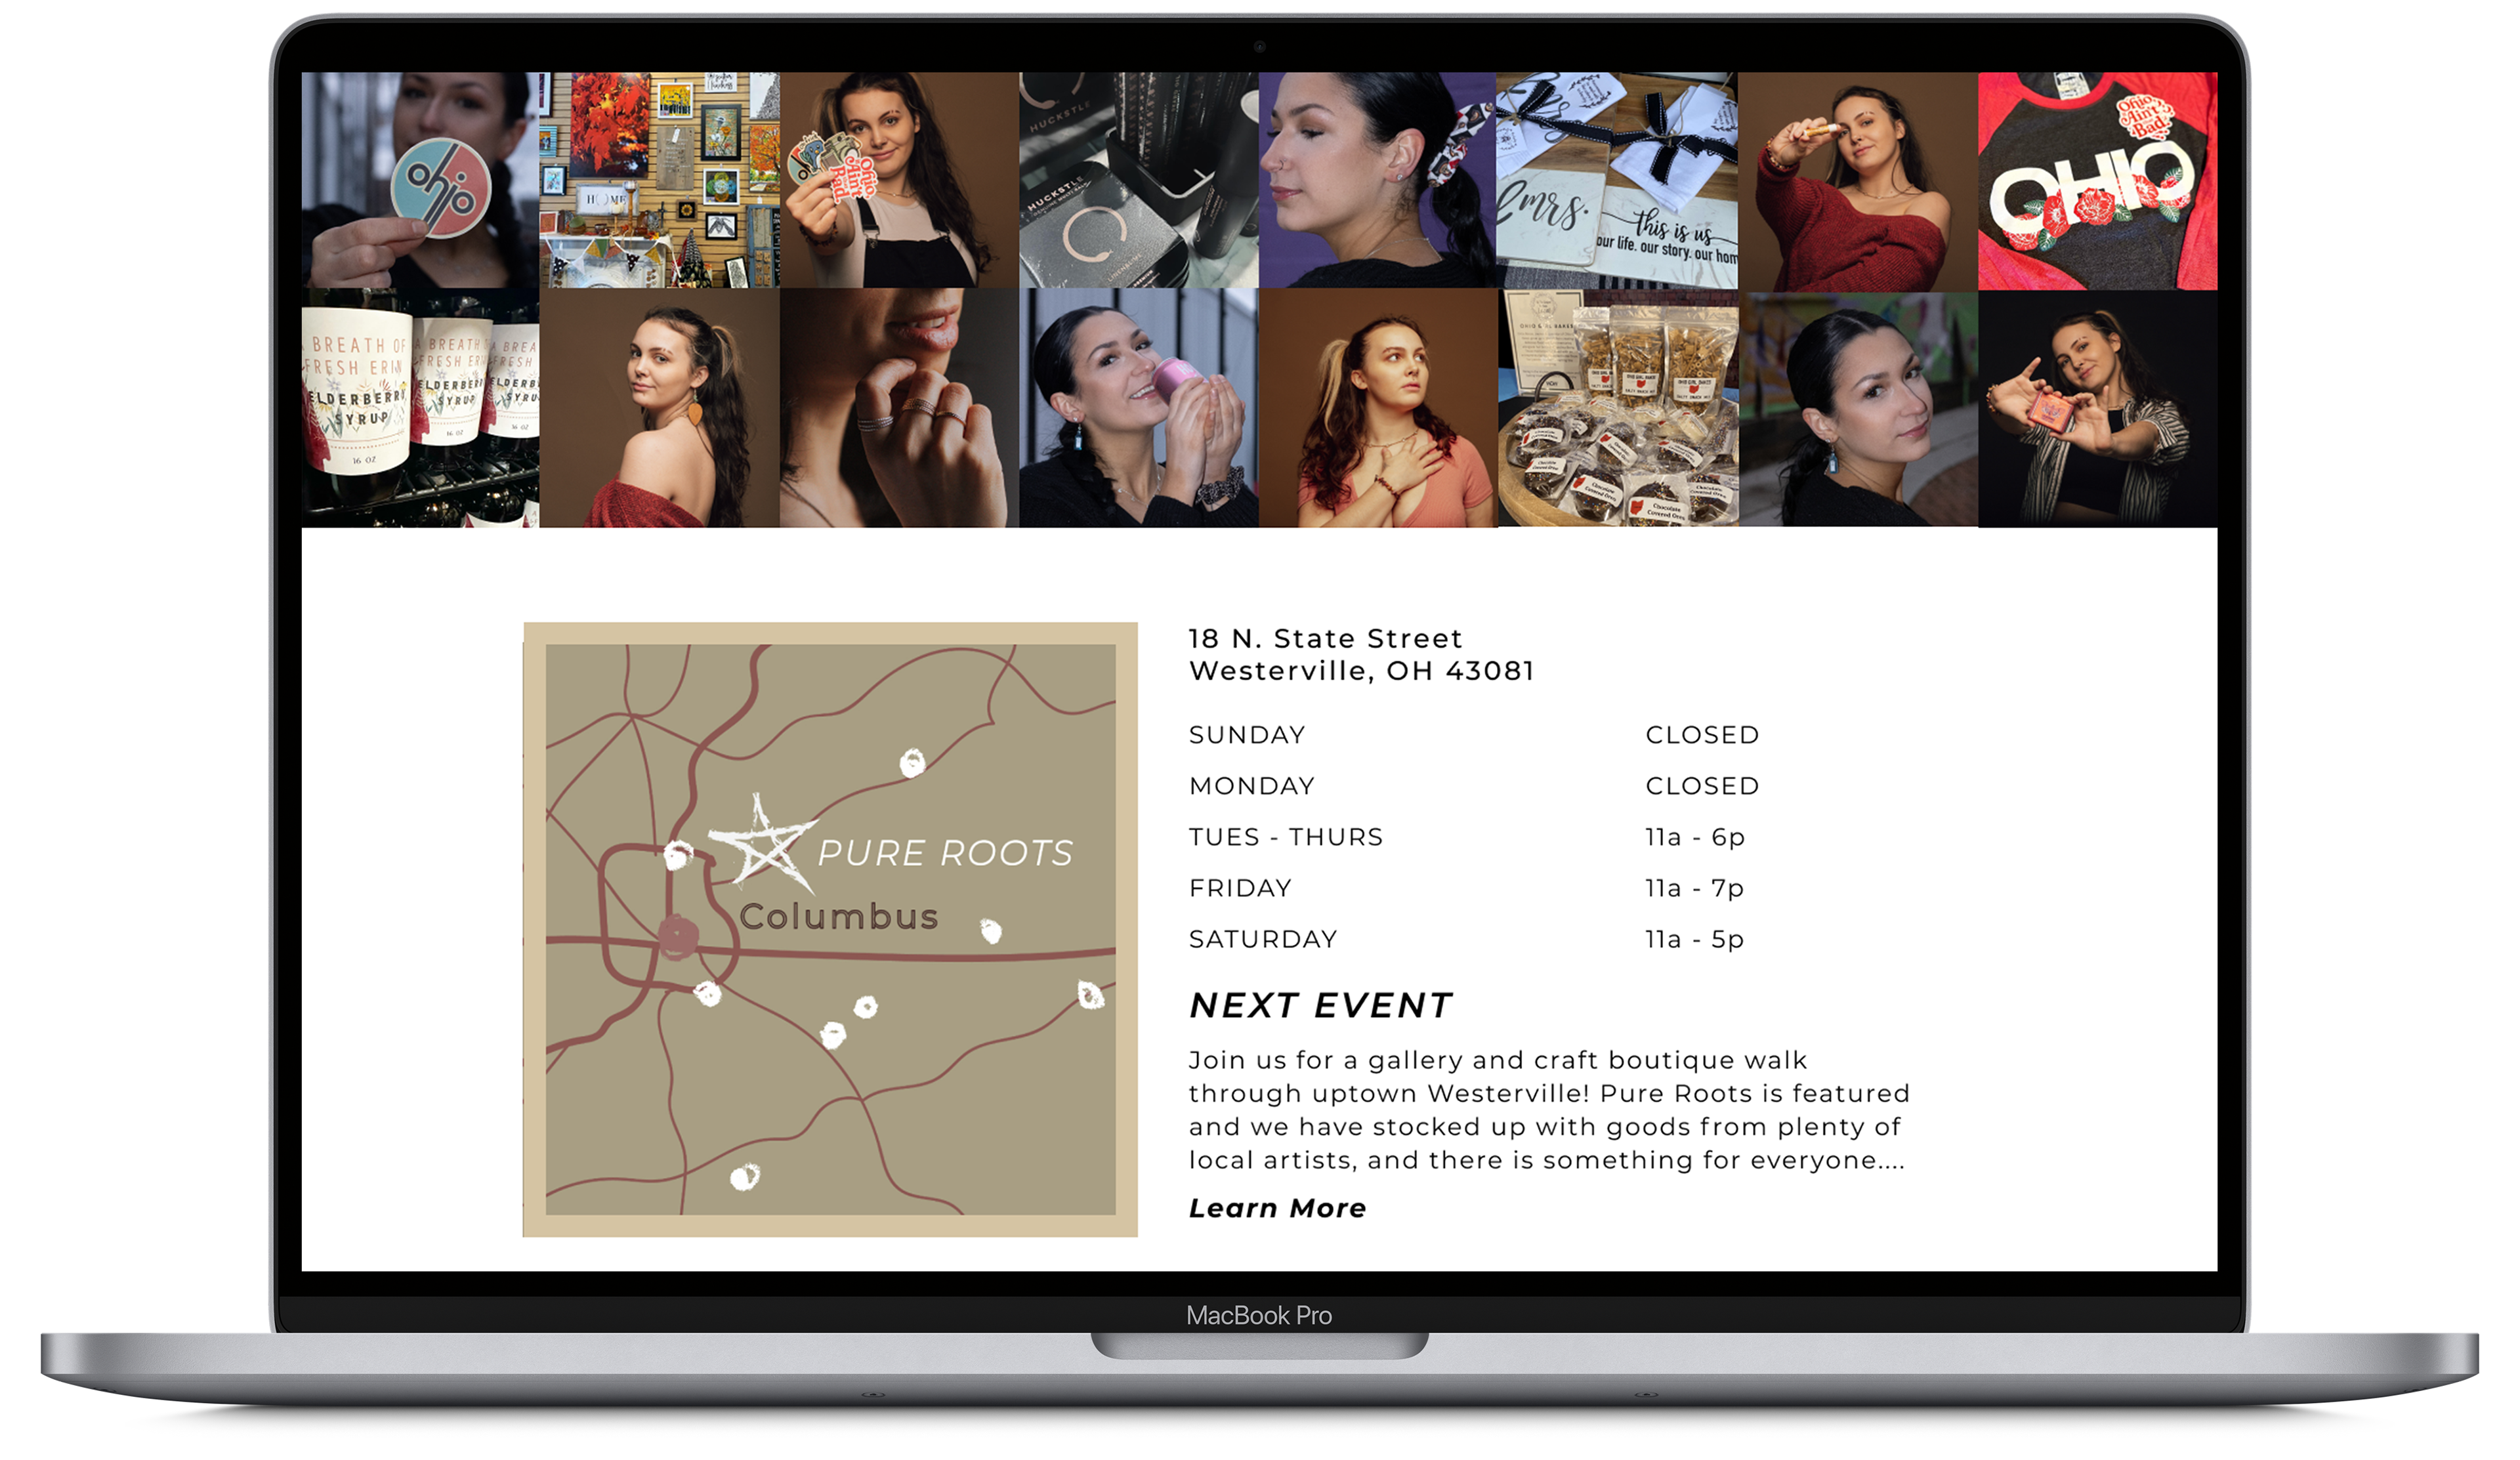Click the Pure Roots star icon on map

[x=763, y=844]
